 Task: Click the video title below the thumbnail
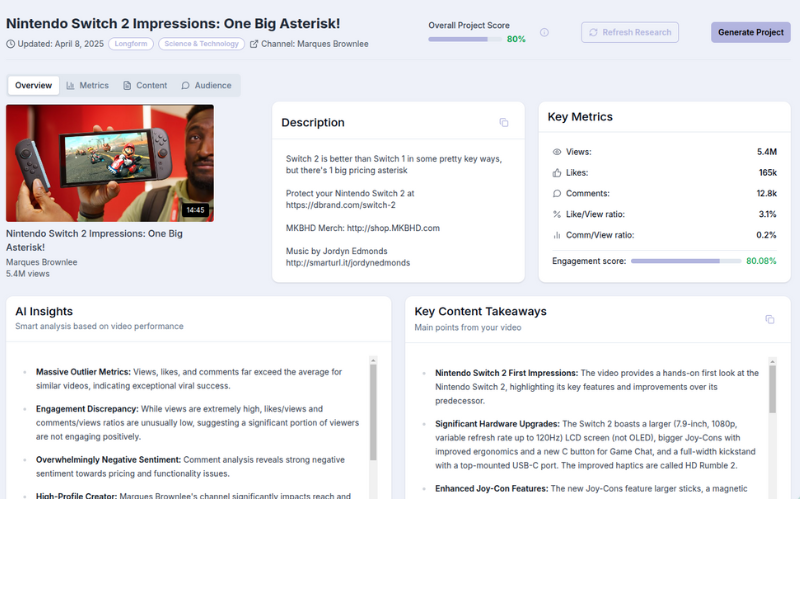click(x=94, y=240)
